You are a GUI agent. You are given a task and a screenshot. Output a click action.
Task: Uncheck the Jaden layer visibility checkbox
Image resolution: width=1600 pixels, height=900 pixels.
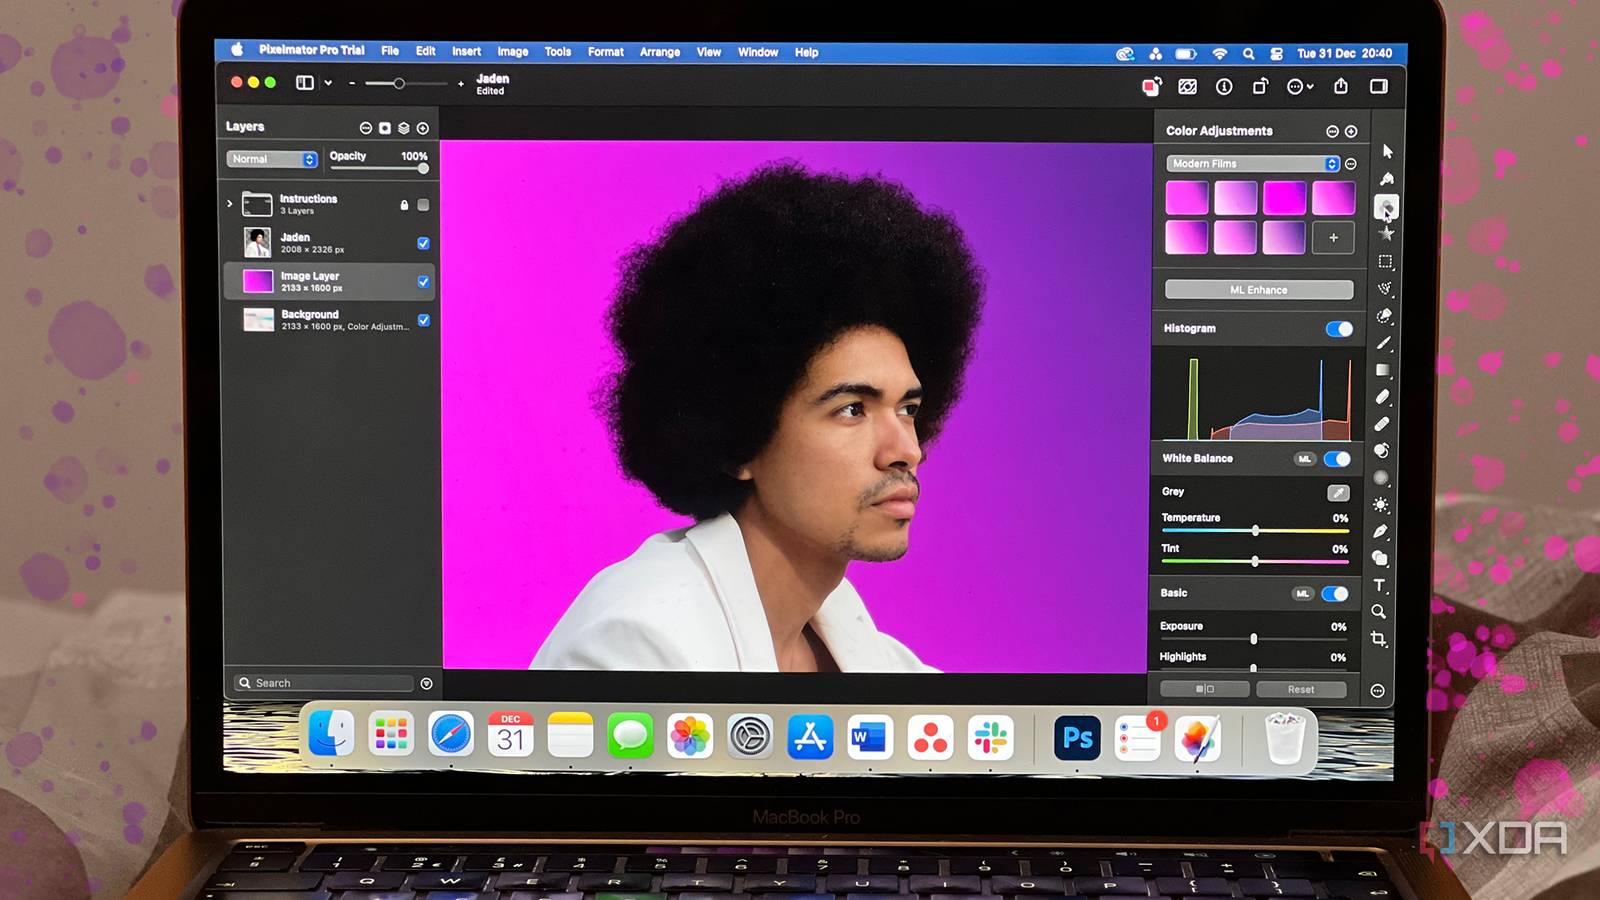pos(423,243)
